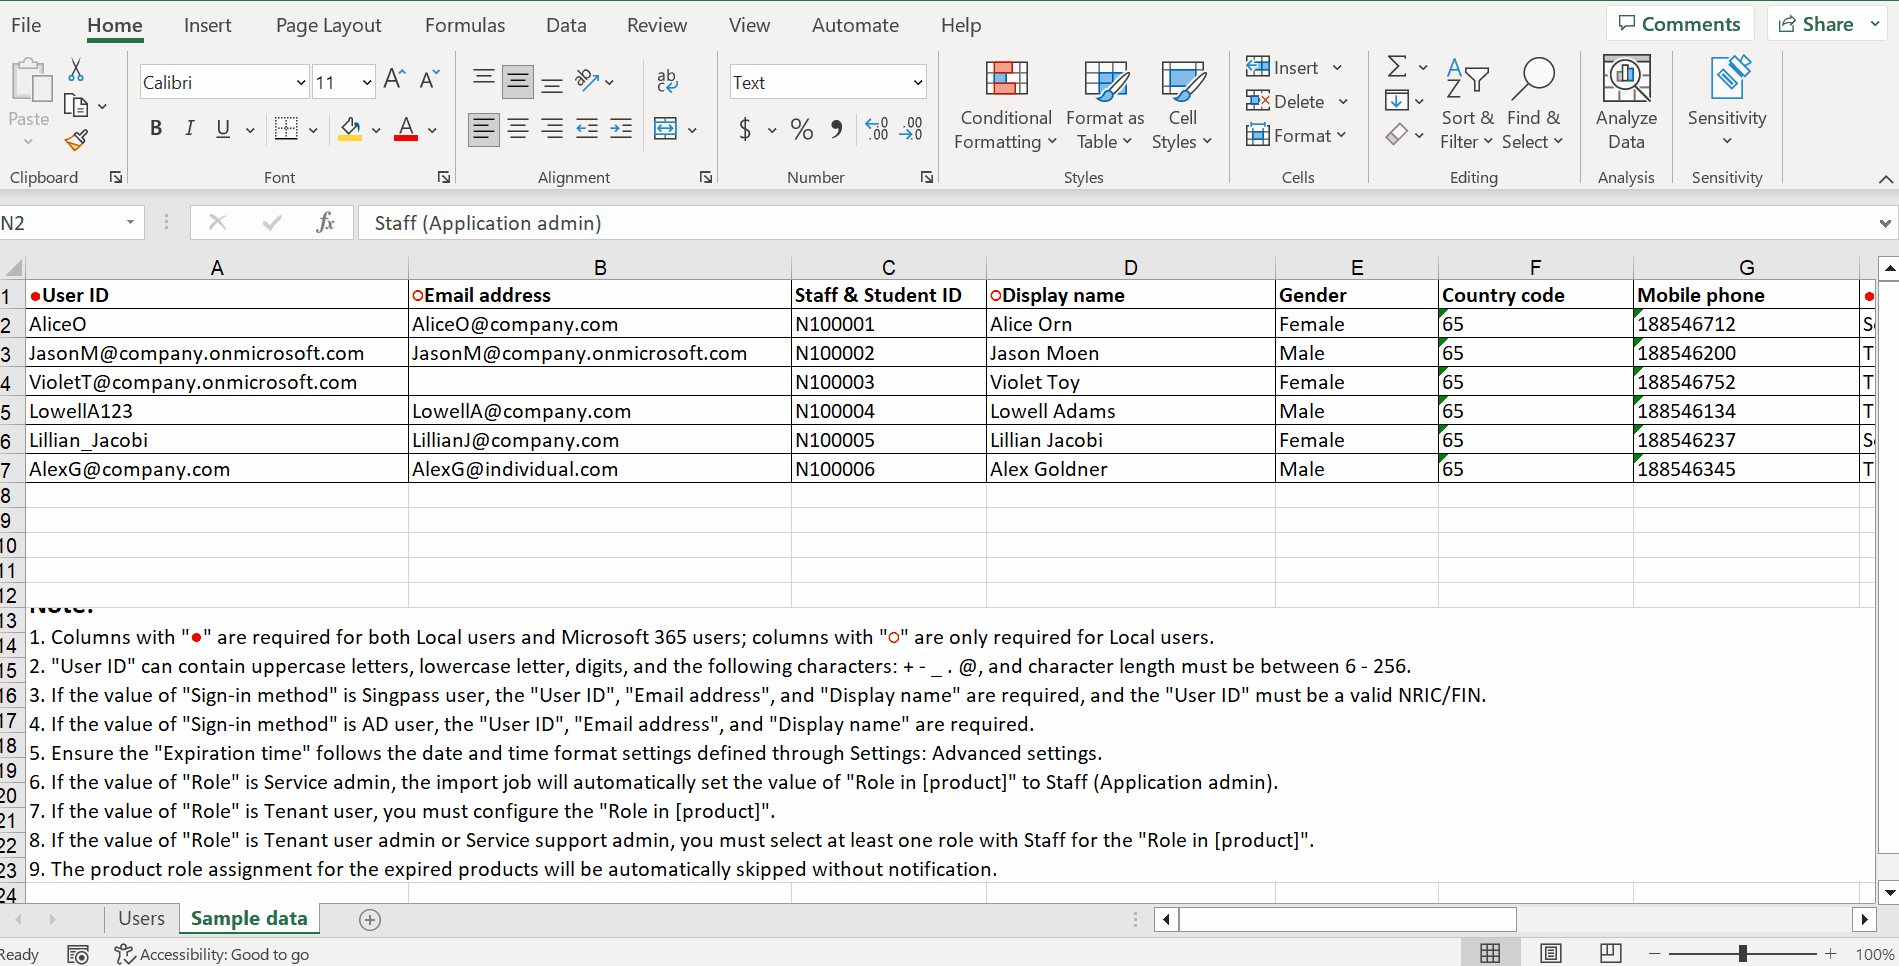The image size is (1899, 966).
Task: Expand Format as Table menu
Action: (1105, 105)
